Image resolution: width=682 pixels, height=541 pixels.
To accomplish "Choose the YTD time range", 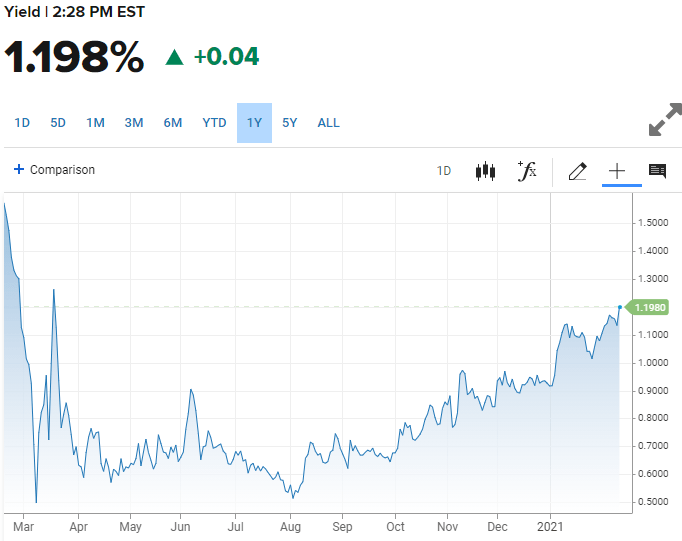I will tap(214, 123).
